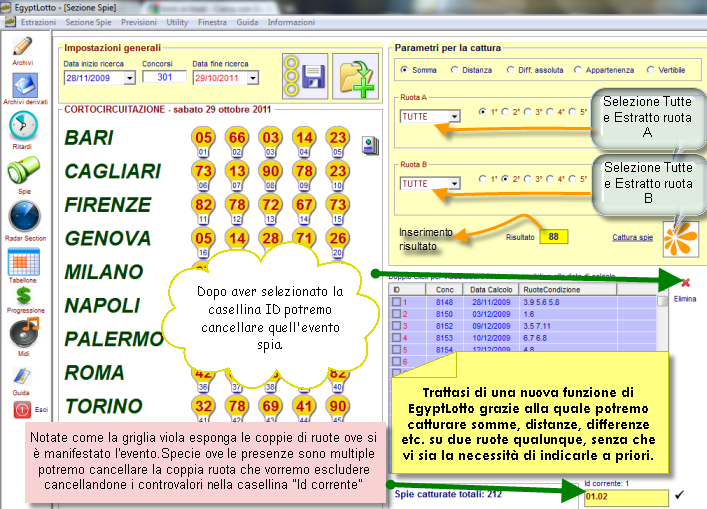Click the red Esci exit icon
This screenshot has height=509, width=707.
point(22,409)
